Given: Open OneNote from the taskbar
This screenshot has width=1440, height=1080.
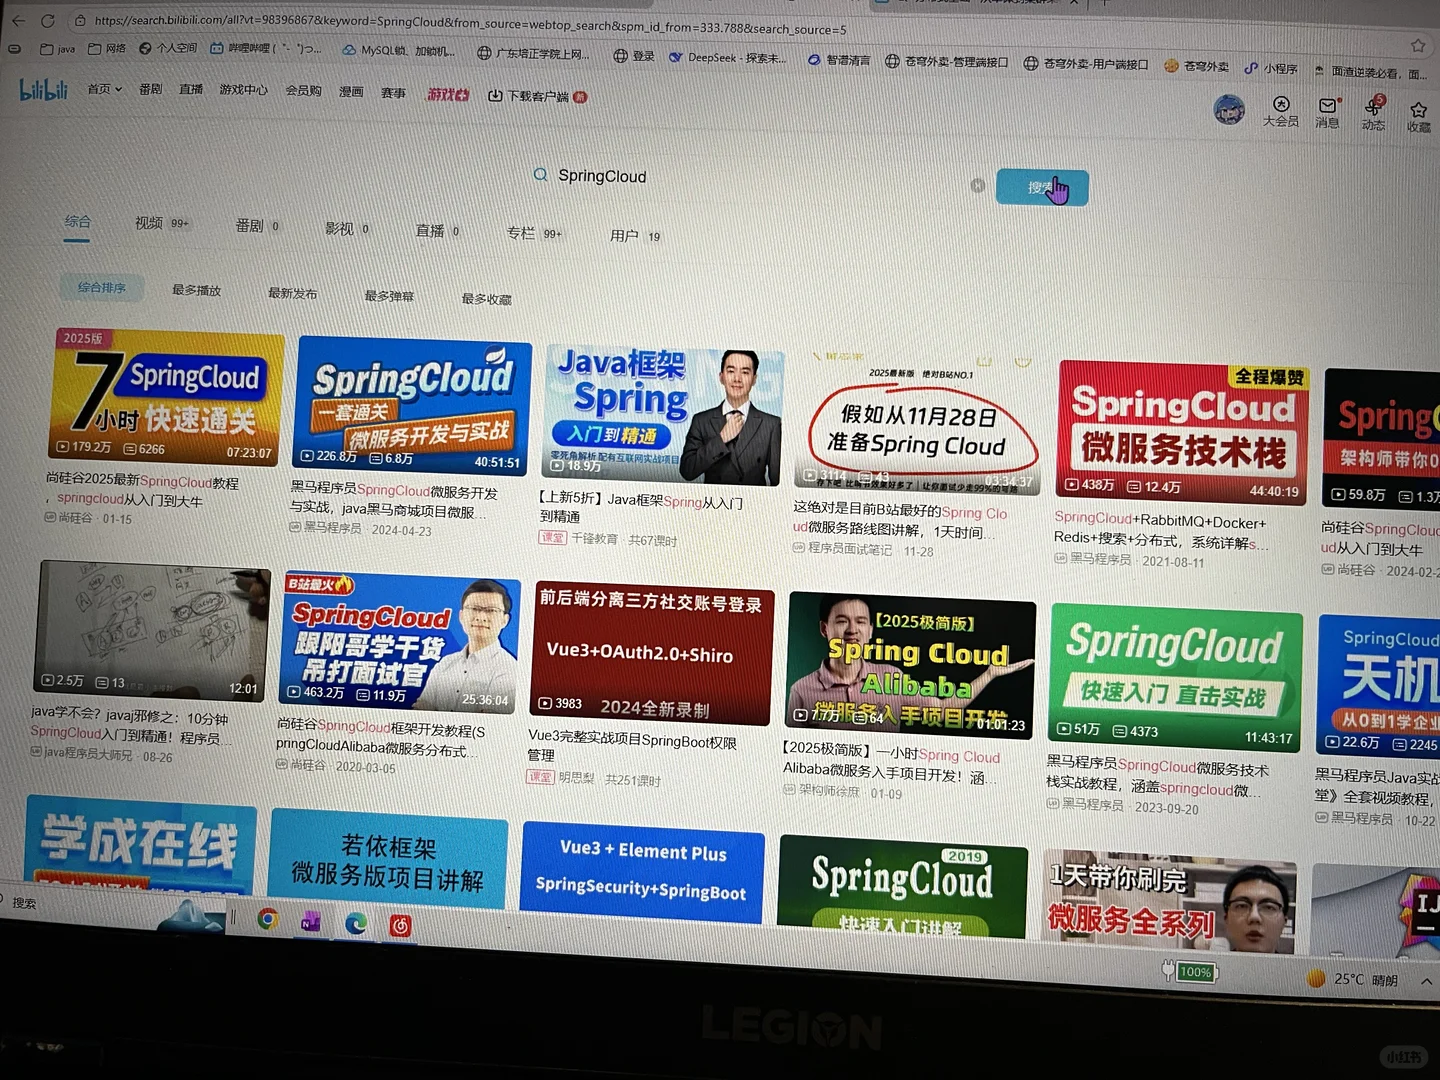Looking at the screenshot, I should 312,921.
